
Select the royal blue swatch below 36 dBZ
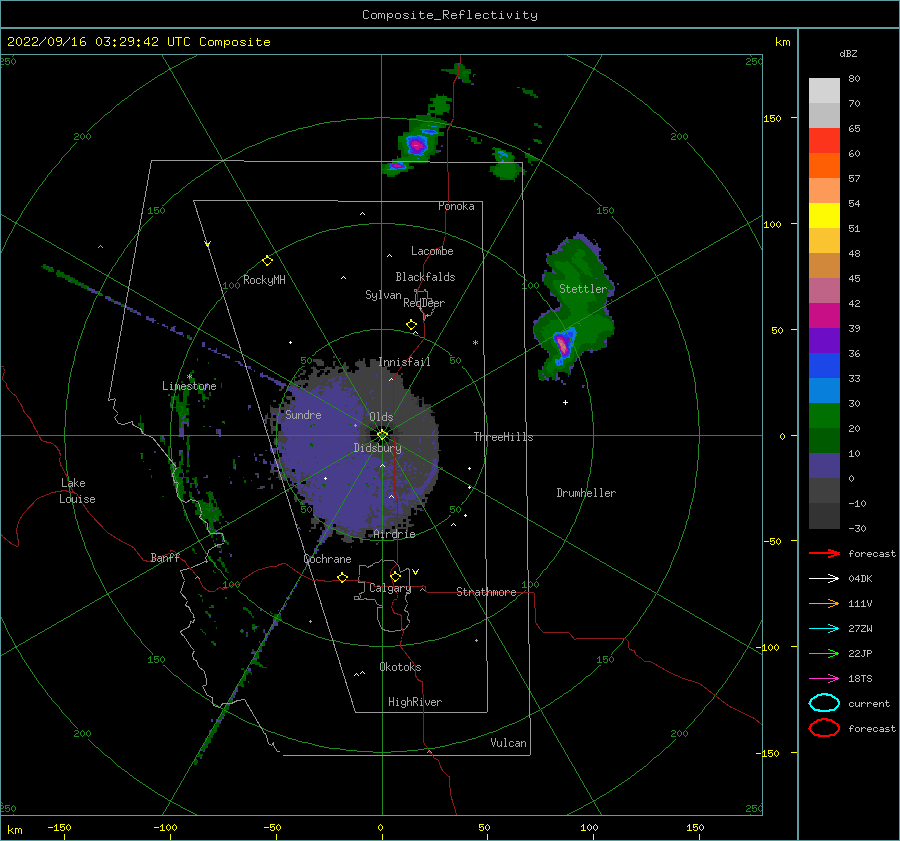tap(824, 366)
